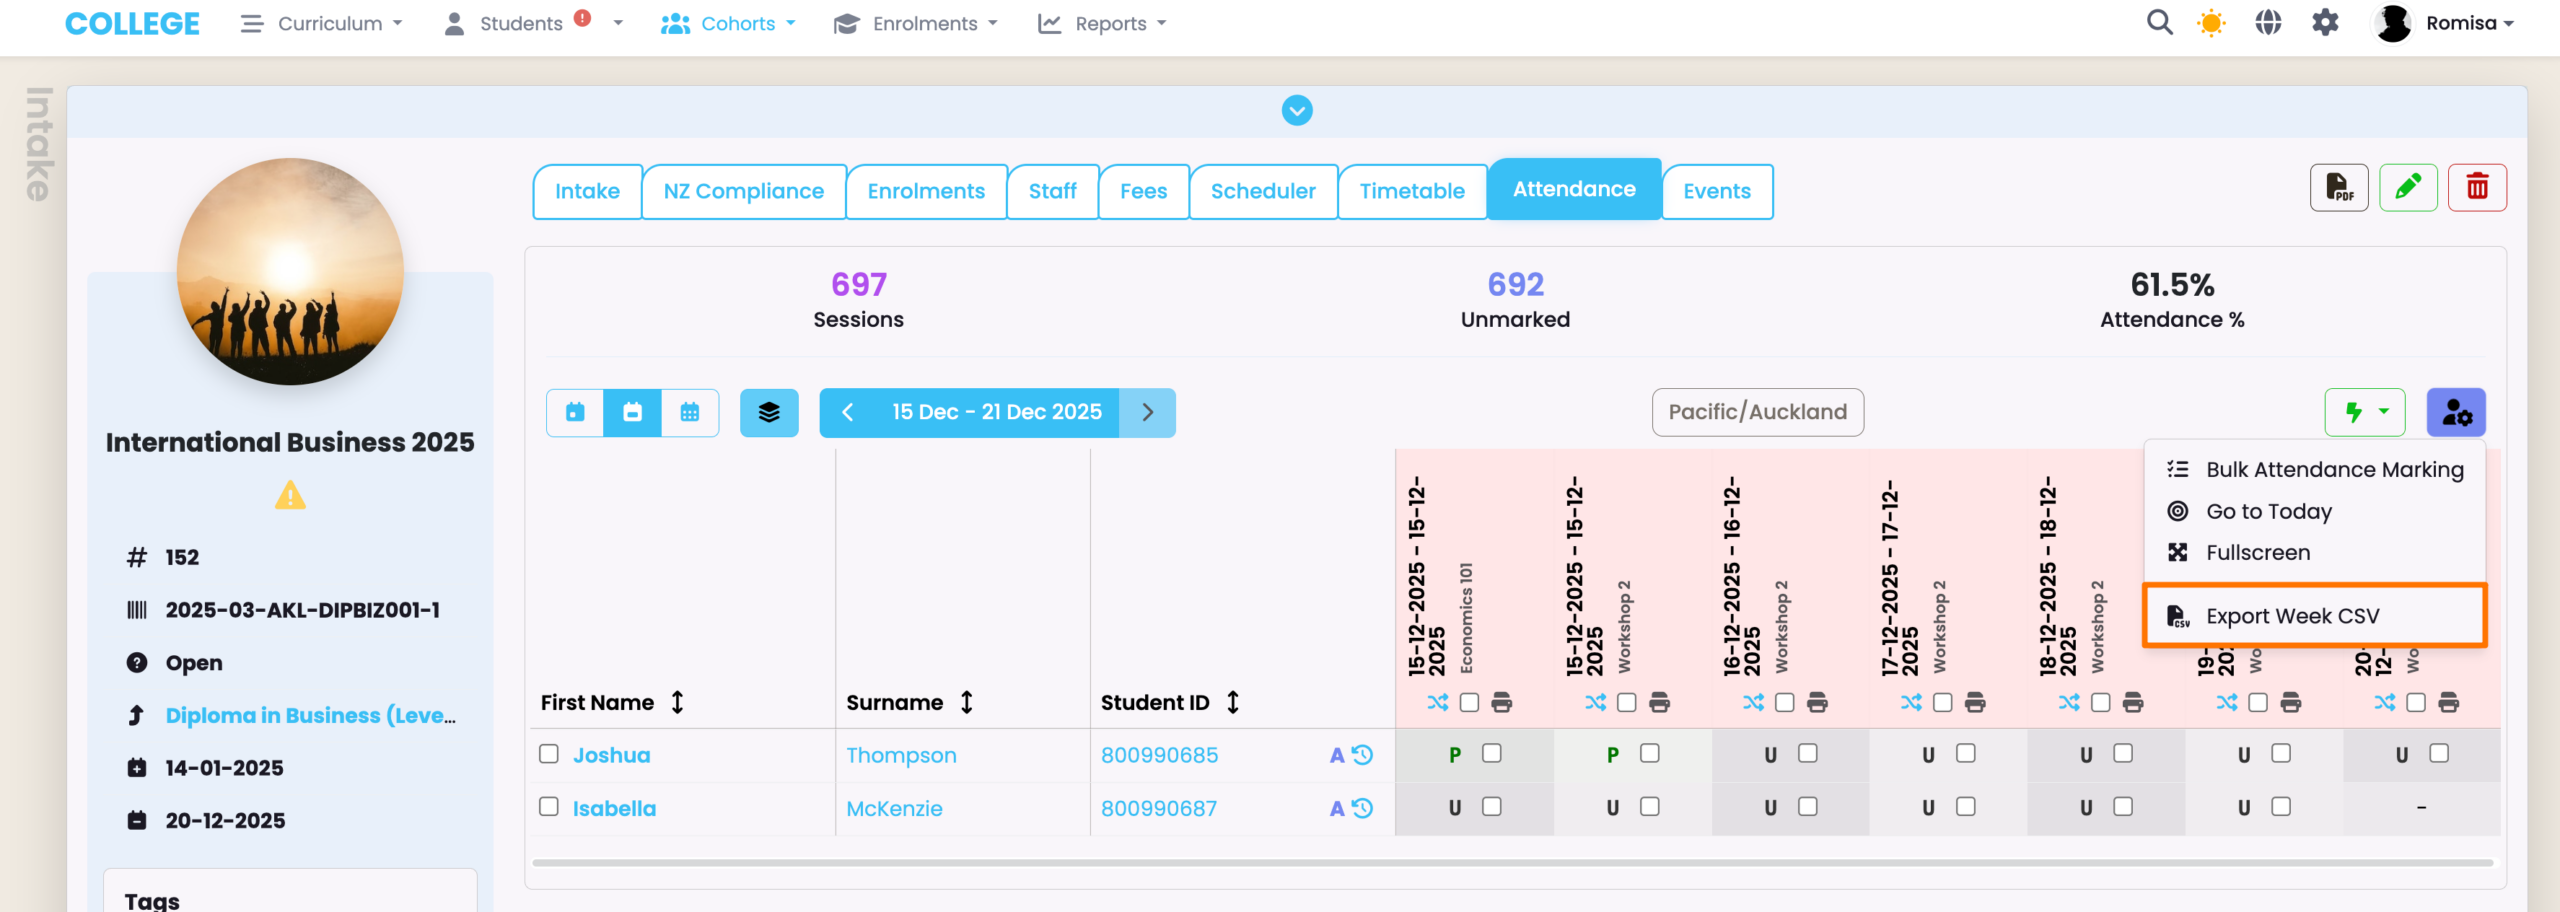This screenshot has width=2560, height=912.
Task: Select the Economics 101 column header checkbox
Action: [1469, 703]
